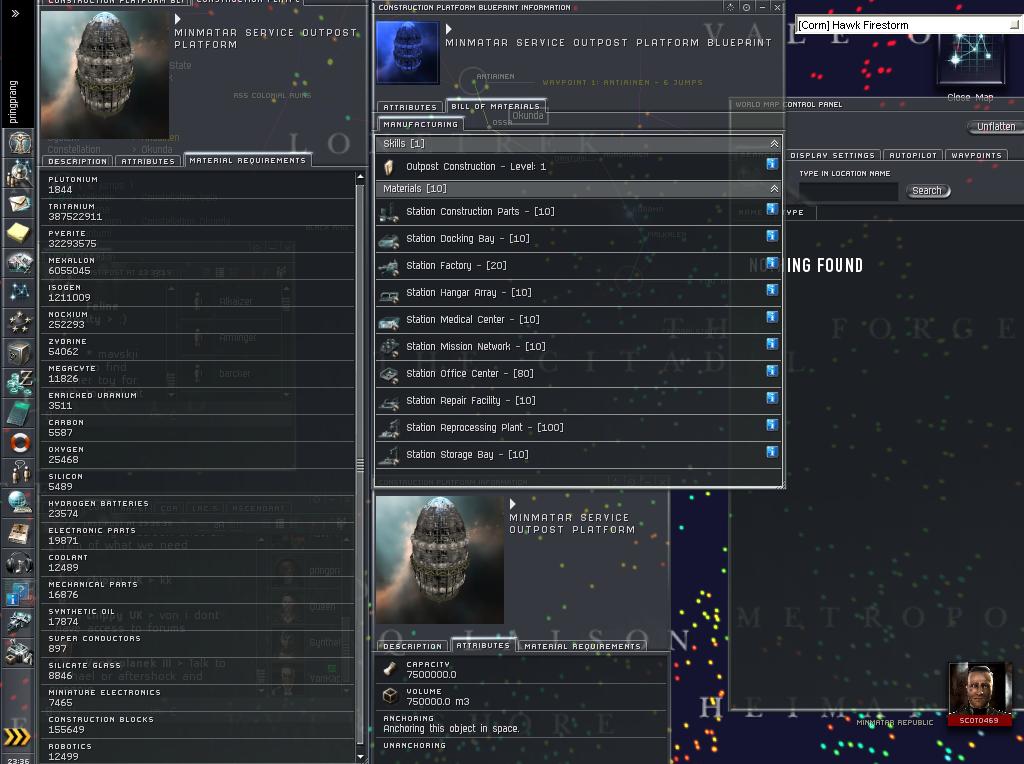Viewport: 1024px width, 764px height.
Task: Open the headphones jukebox sidebar icon
Action: [18, 562]
